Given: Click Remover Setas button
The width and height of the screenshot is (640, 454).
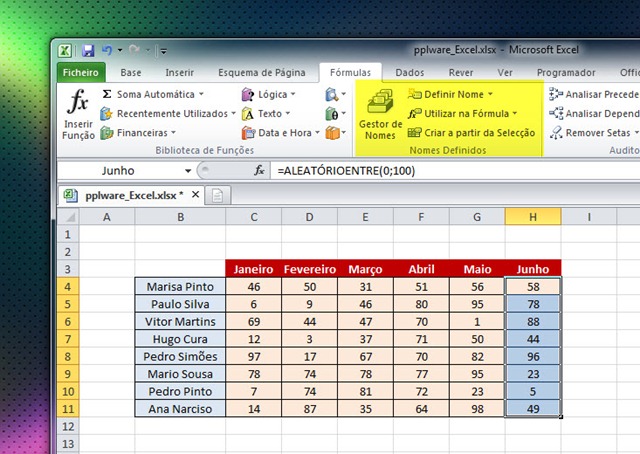Looking at the screenshot, I should (x=594, y=133).
